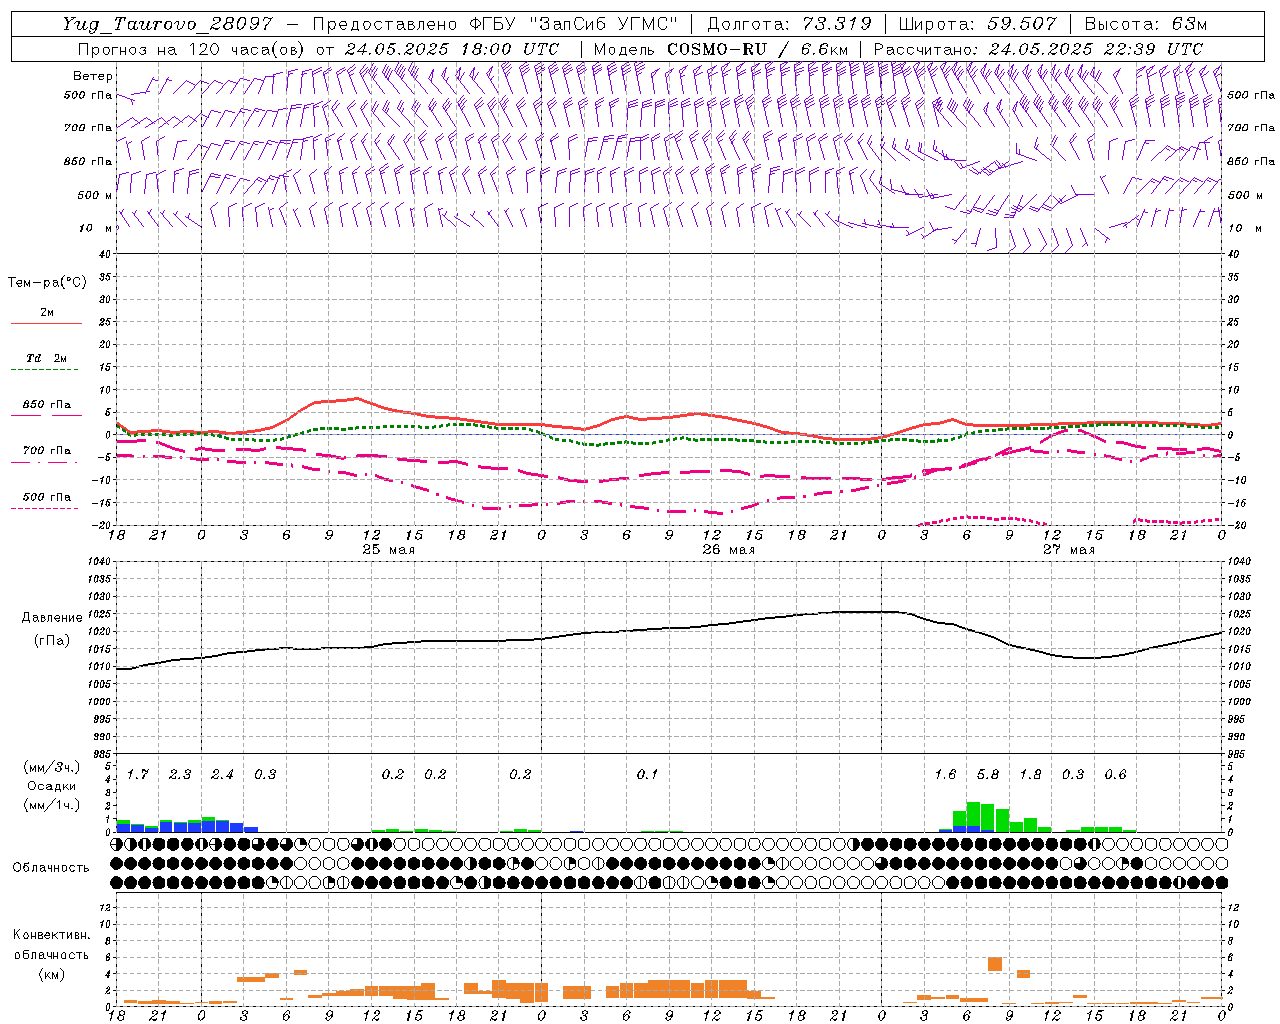Screen dimensions: 1280x1024
Task: Click the Высота: 63м value
Action: pyautogui.click(x=1145, y=24)
